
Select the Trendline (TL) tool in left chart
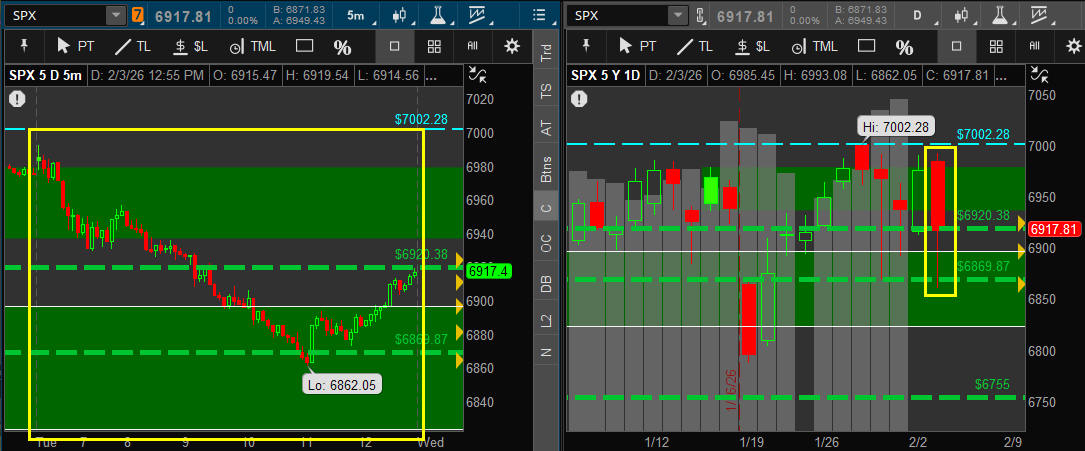point(131,46)
